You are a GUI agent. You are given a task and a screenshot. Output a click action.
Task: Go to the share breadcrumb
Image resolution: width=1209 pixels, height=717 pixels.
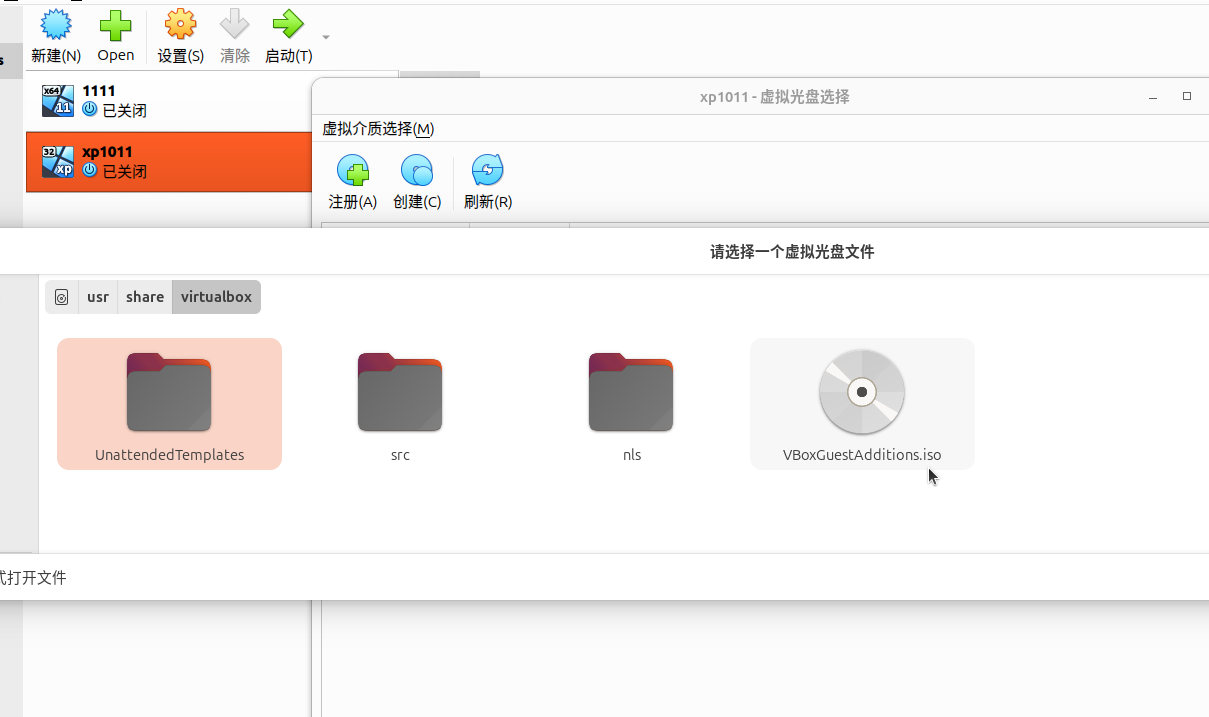pos(145,297)
